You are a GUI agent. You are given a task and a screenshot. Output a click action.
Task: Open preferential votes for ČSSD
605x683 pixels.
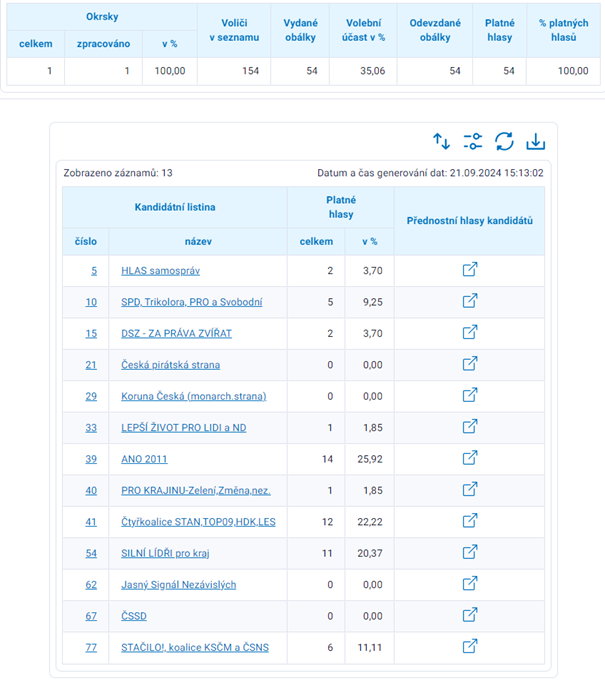(x=470, y=615)
